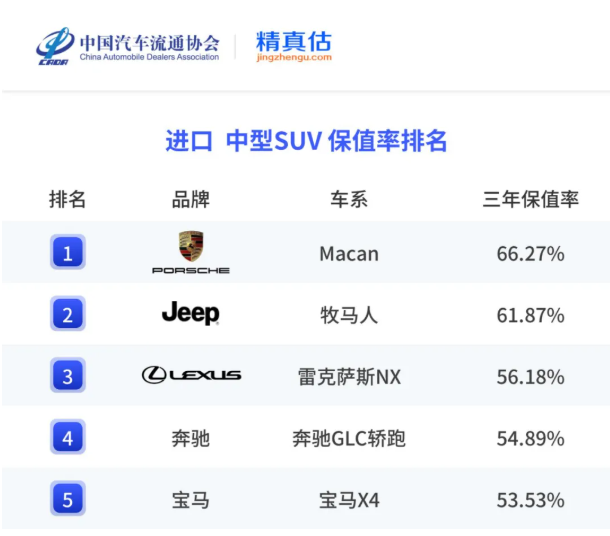Click the 雷克萨斯NX model entry

(349, 376)
